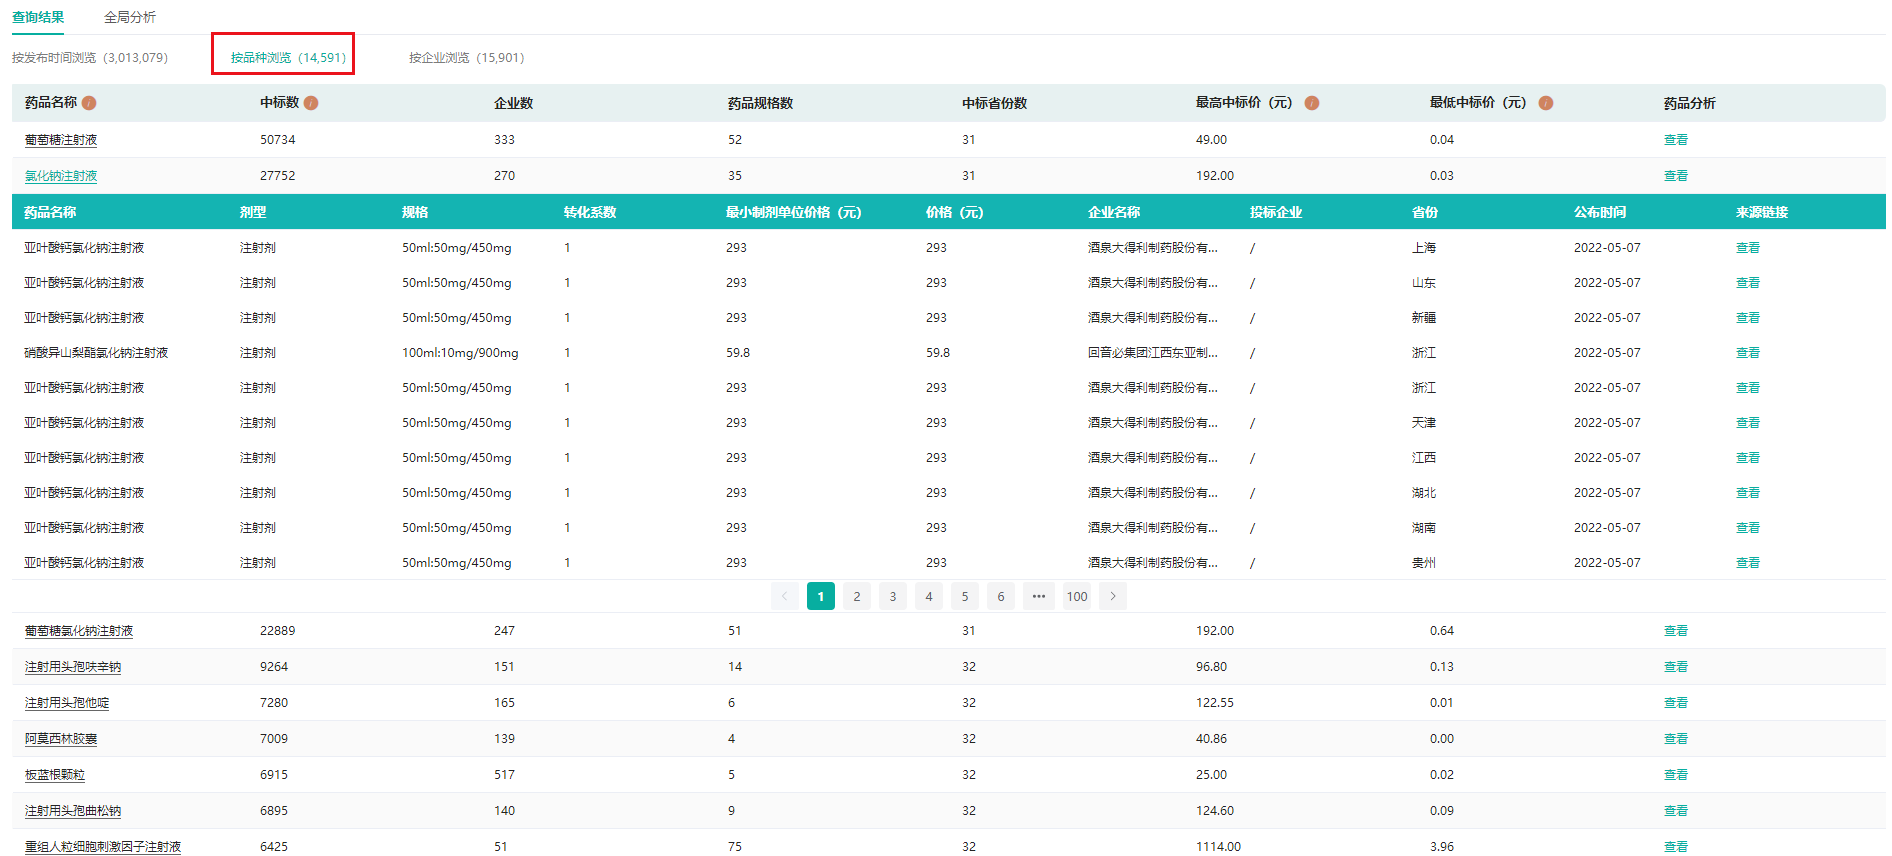Go to page 2
Screen dimensions: 1892x856
point(857,596)
